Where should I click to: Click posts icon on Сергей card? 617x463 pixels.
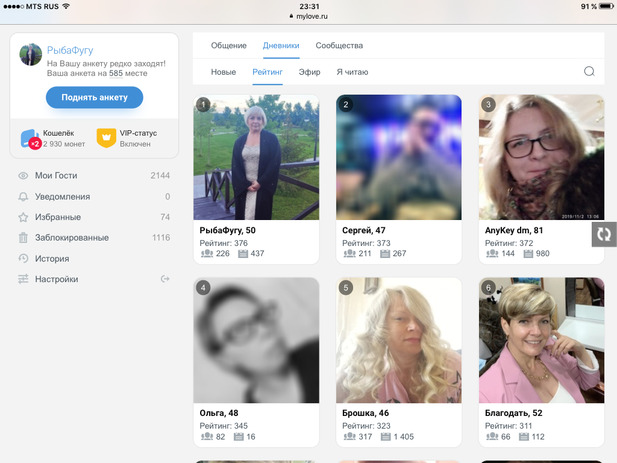point(385,254)
